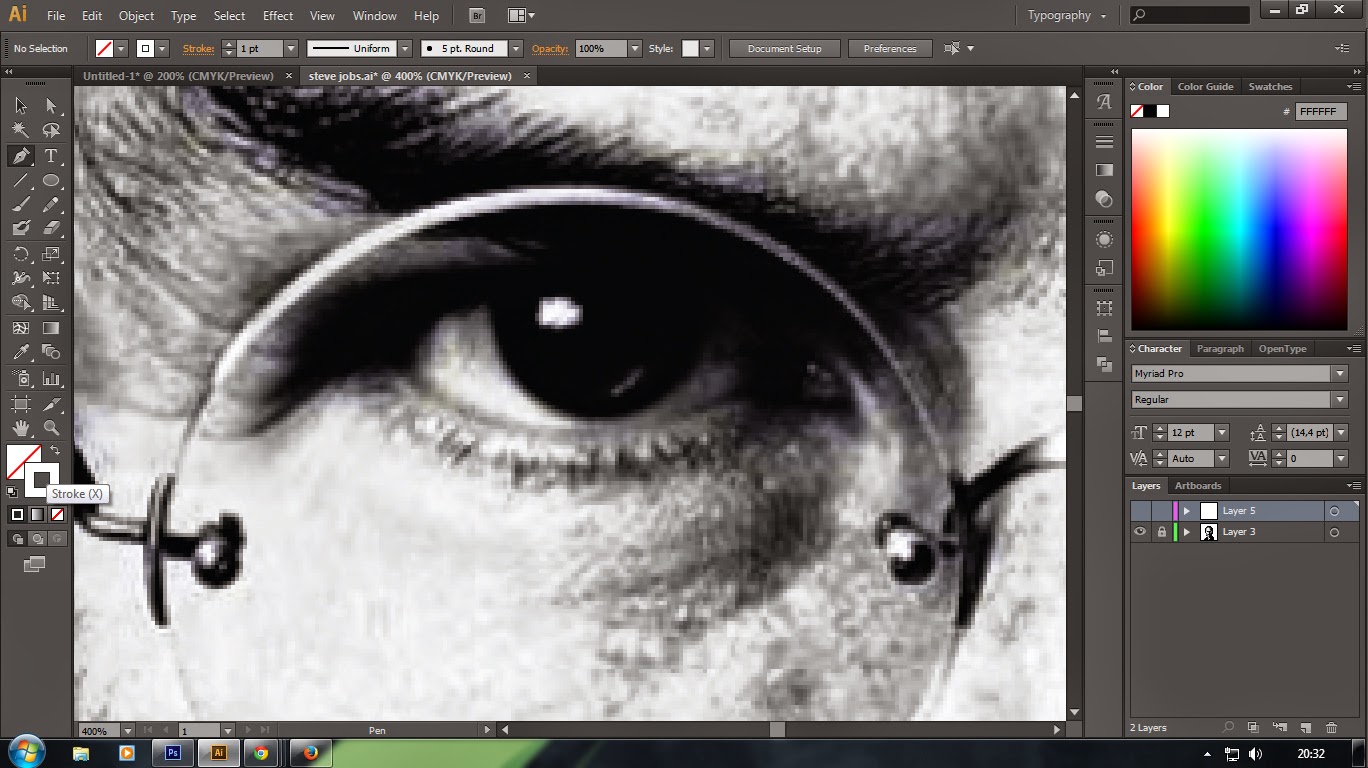This screenshot has width=1368, height=768.
Task: Select the Mesh tool
Action: click(21, 327)
